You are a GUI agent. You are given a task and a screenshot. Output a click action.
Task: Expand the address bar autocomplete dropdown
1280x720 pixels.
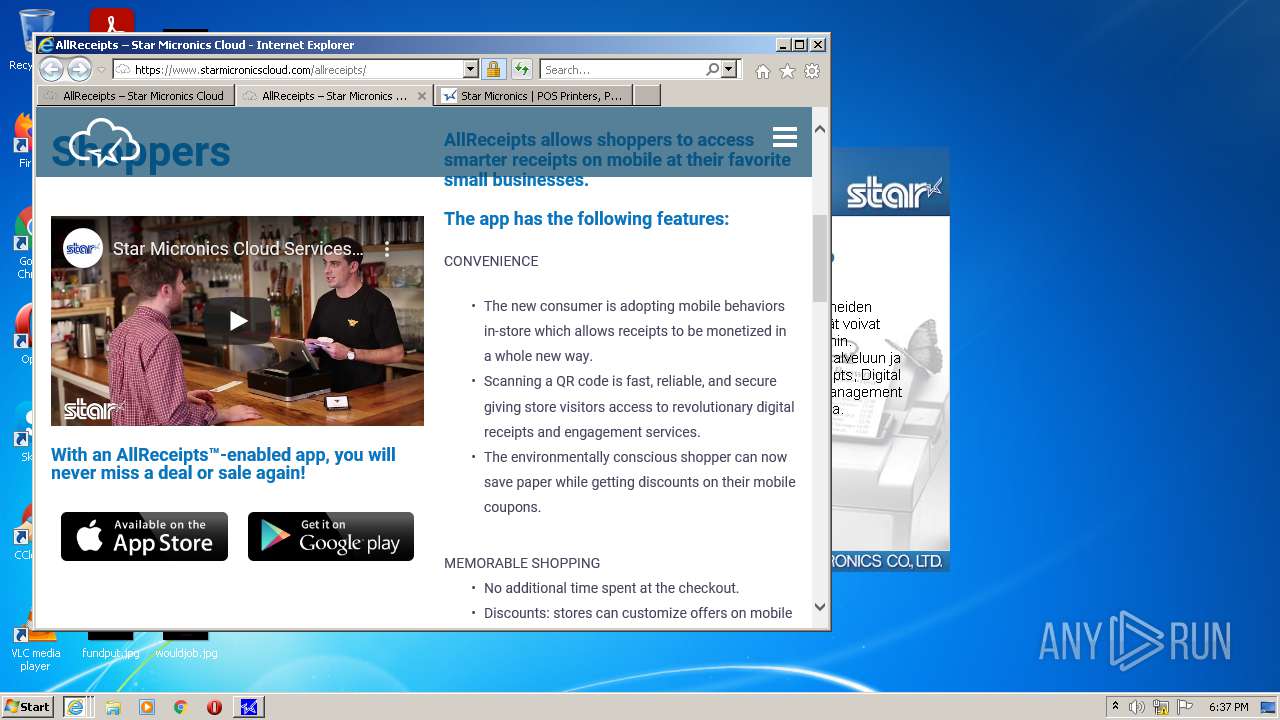point(471,70)
